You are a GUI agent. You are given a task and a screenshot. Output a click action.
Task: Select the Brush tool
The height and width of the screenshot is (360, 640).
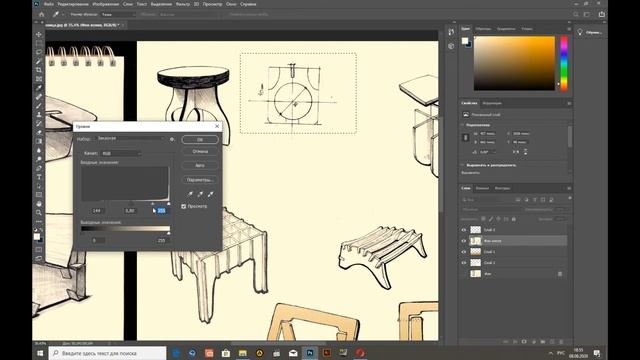click(x=39, y=105)
